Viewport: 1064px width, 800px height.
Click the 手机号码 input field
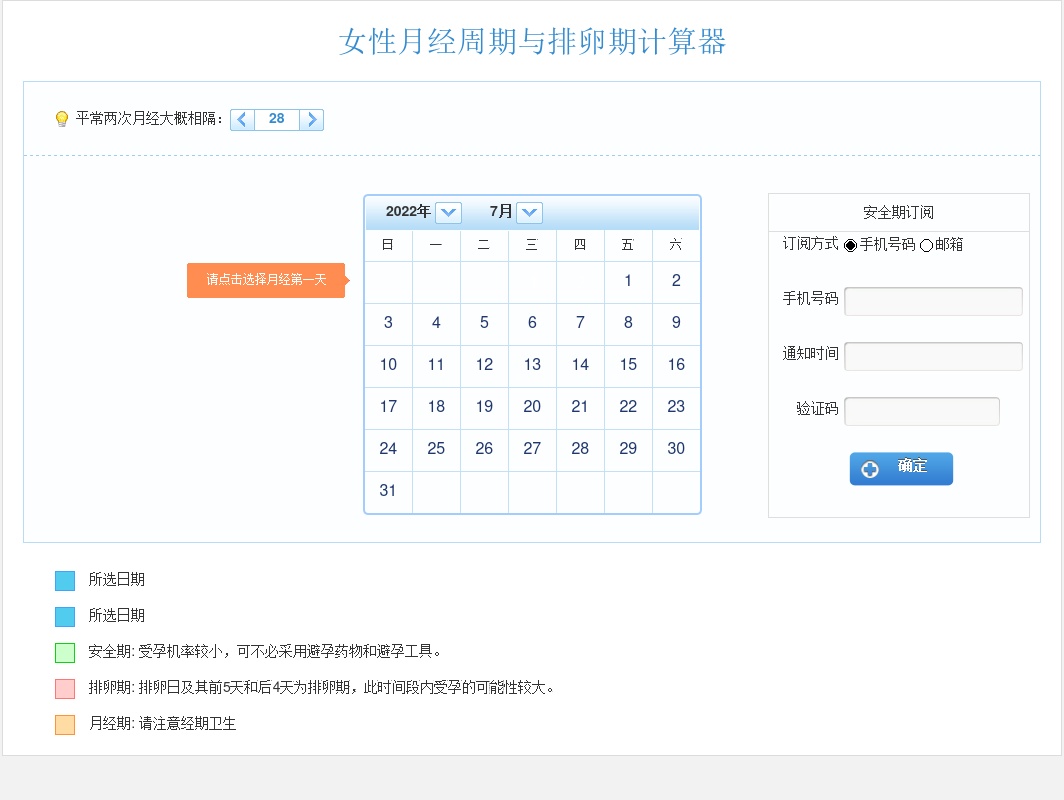[933, 301]
